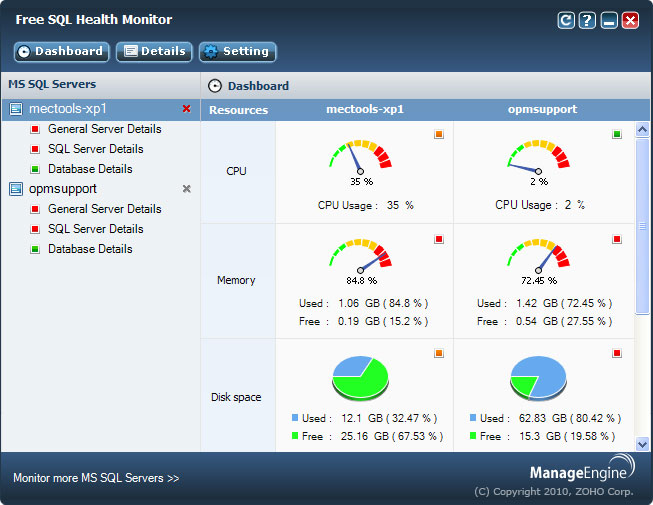The width and height of the screenshot is (653, 505).
Task: Click green status icon beside mectools-xp1 Database Details
Action: pyautogui.click(x=35, y=169)
